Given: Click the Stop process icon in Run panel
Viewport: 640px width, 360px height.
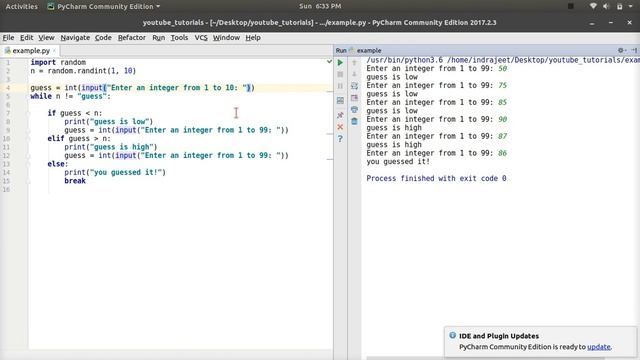Looking at the screenshot, I should pyautogui.click(x=340, y=74).
